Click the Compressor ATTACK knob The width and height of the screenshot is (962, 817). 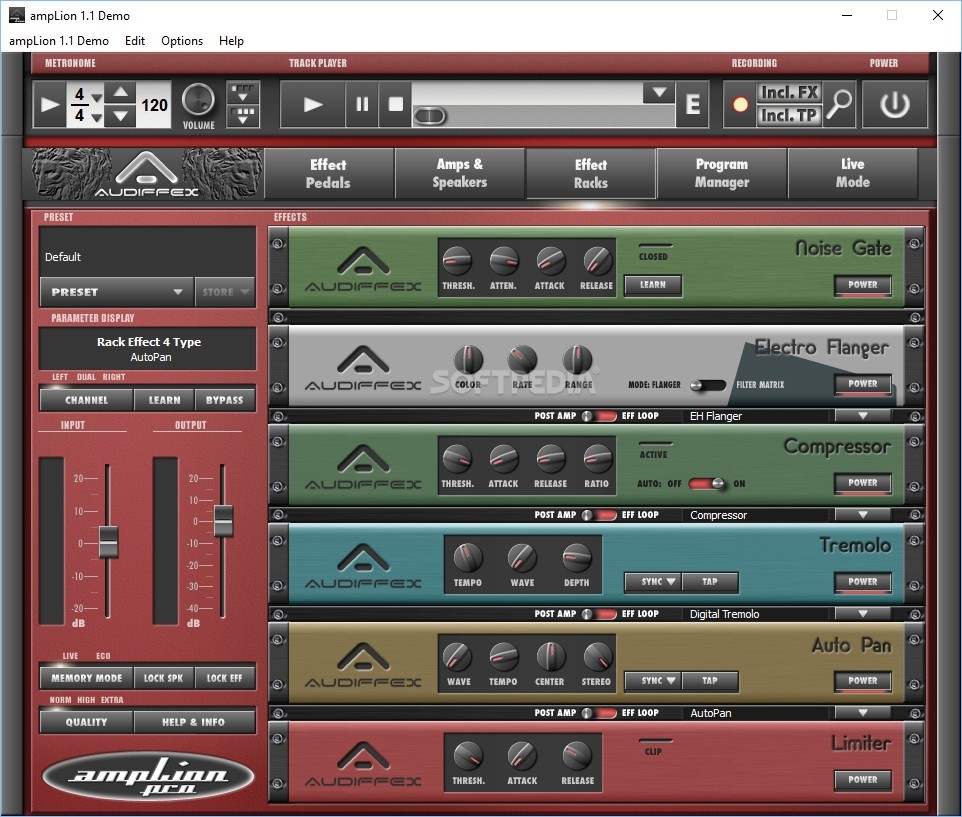[x=504, y=459]
